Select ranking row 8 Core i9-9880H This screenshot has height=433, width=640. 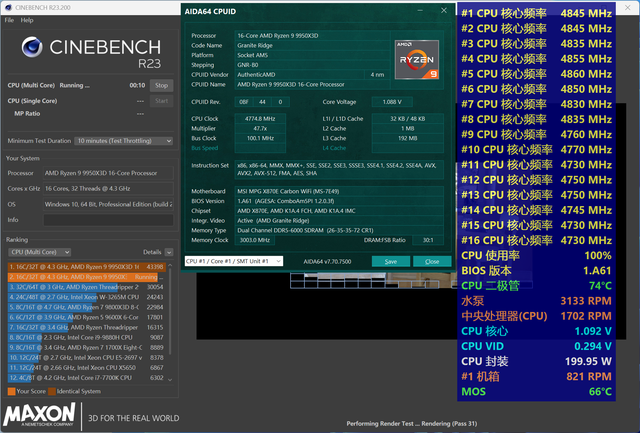click(x=86, y=338)
